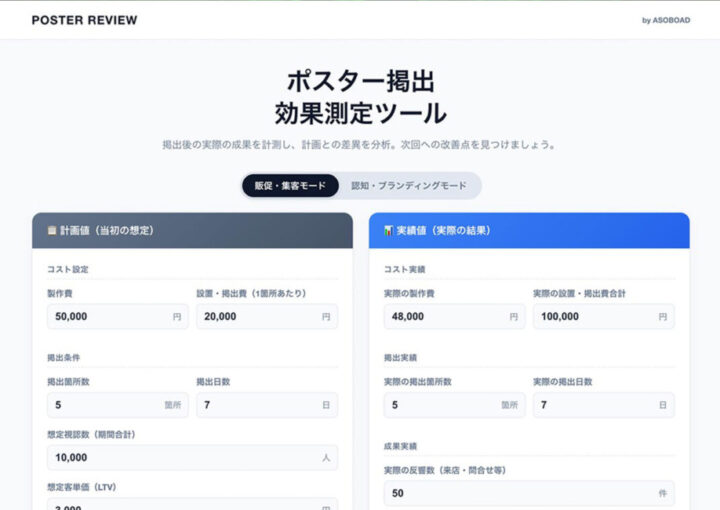This screenshot has width=720, height=510.
Task: Click the 想定視認数 field showing 10,000
Action: point(192,457)
